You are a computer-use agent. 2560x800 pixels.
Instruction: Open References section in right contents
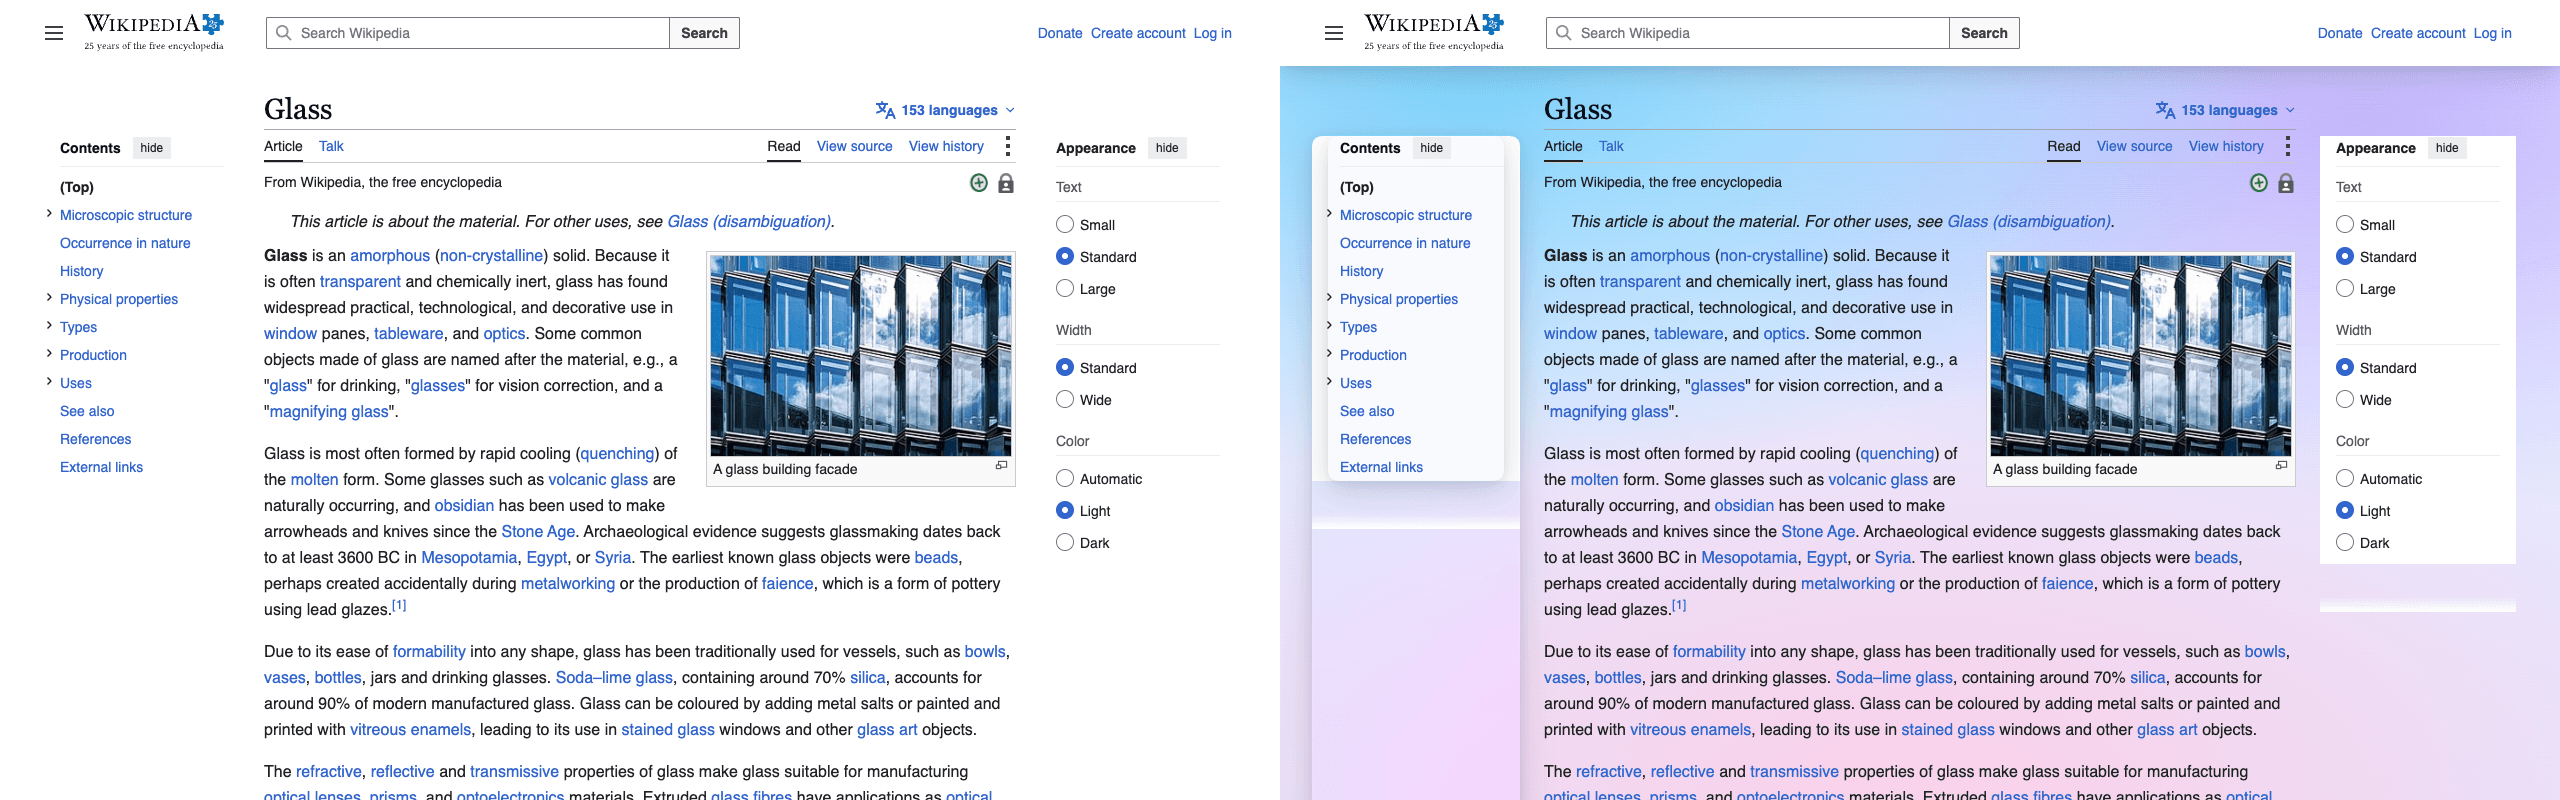[1375, 439]
